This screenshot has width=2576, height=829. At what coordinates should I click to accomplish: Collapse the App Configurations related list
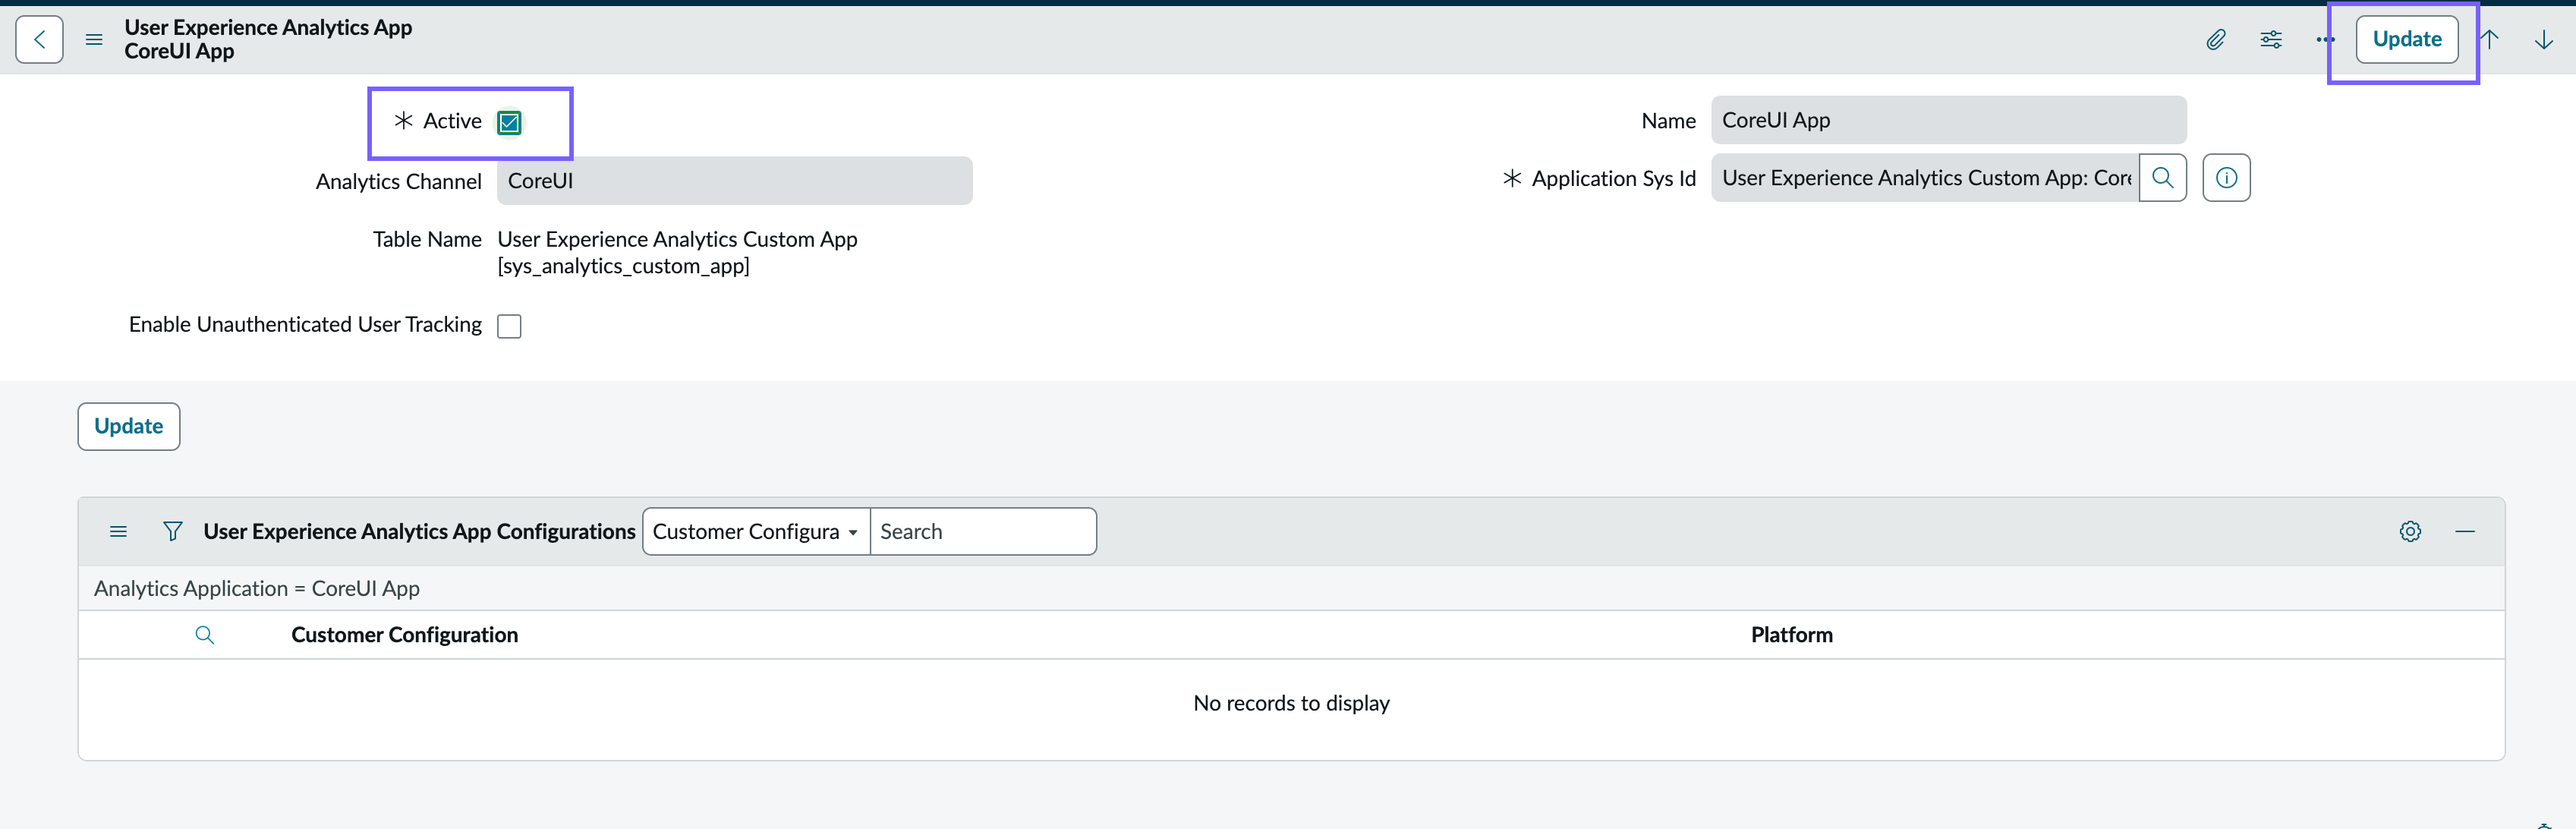point(2465,532)
